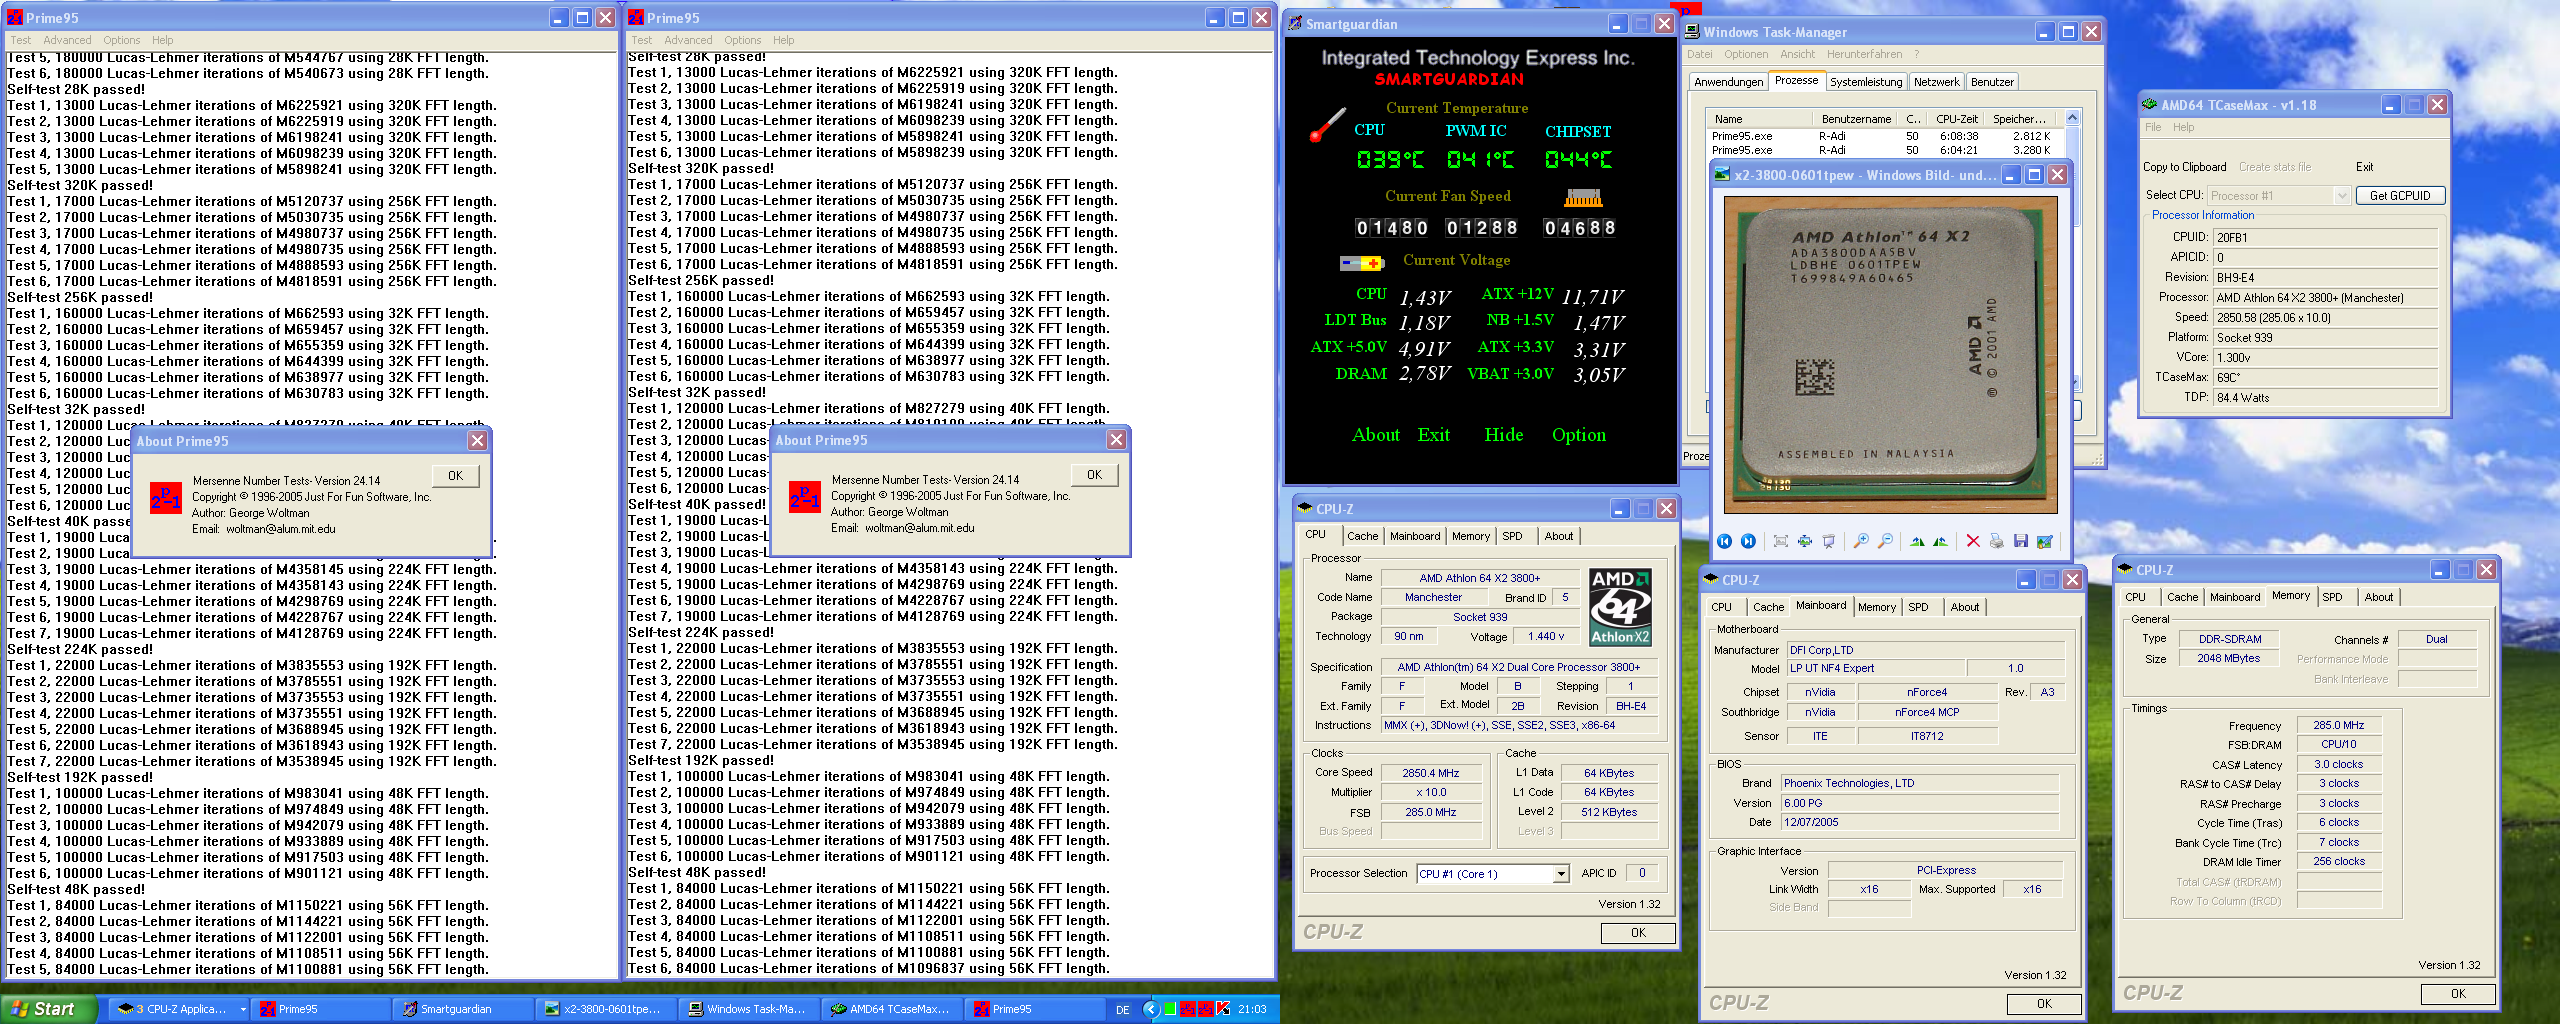Open About tab in the CPU-Z Mainboard window
Screen dimensions: 2560x1024
[x=1964, y=607]
